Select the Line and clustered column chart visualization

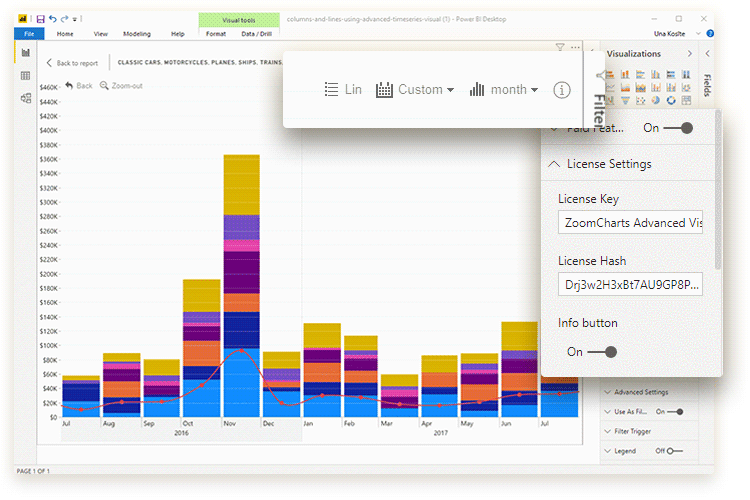point(671,88)
